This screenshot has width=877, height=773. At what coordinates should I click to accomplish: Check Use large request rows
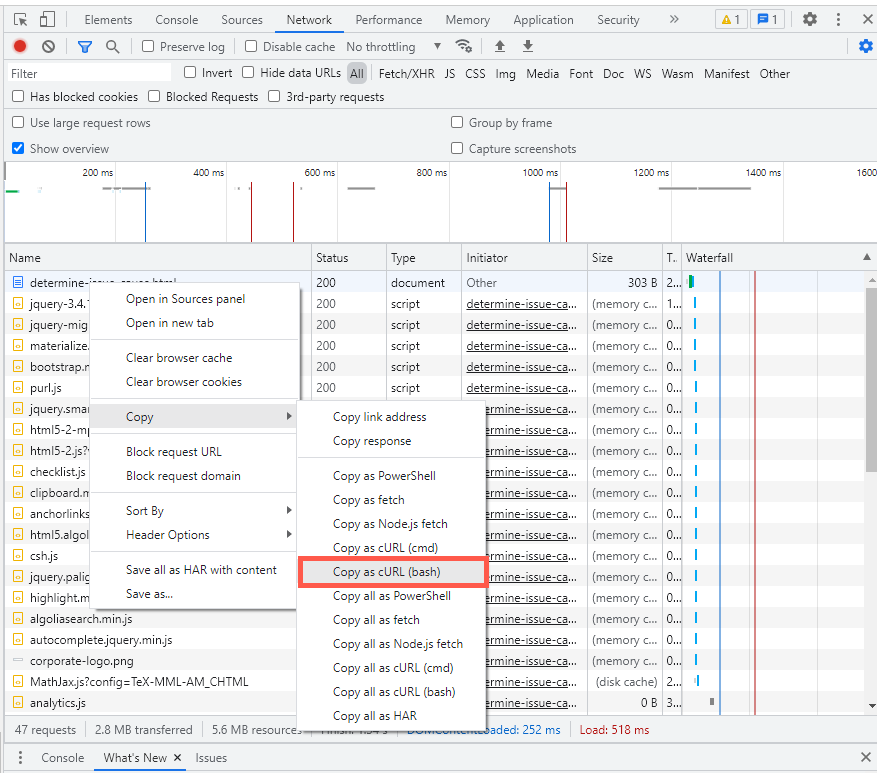[18, 122]
